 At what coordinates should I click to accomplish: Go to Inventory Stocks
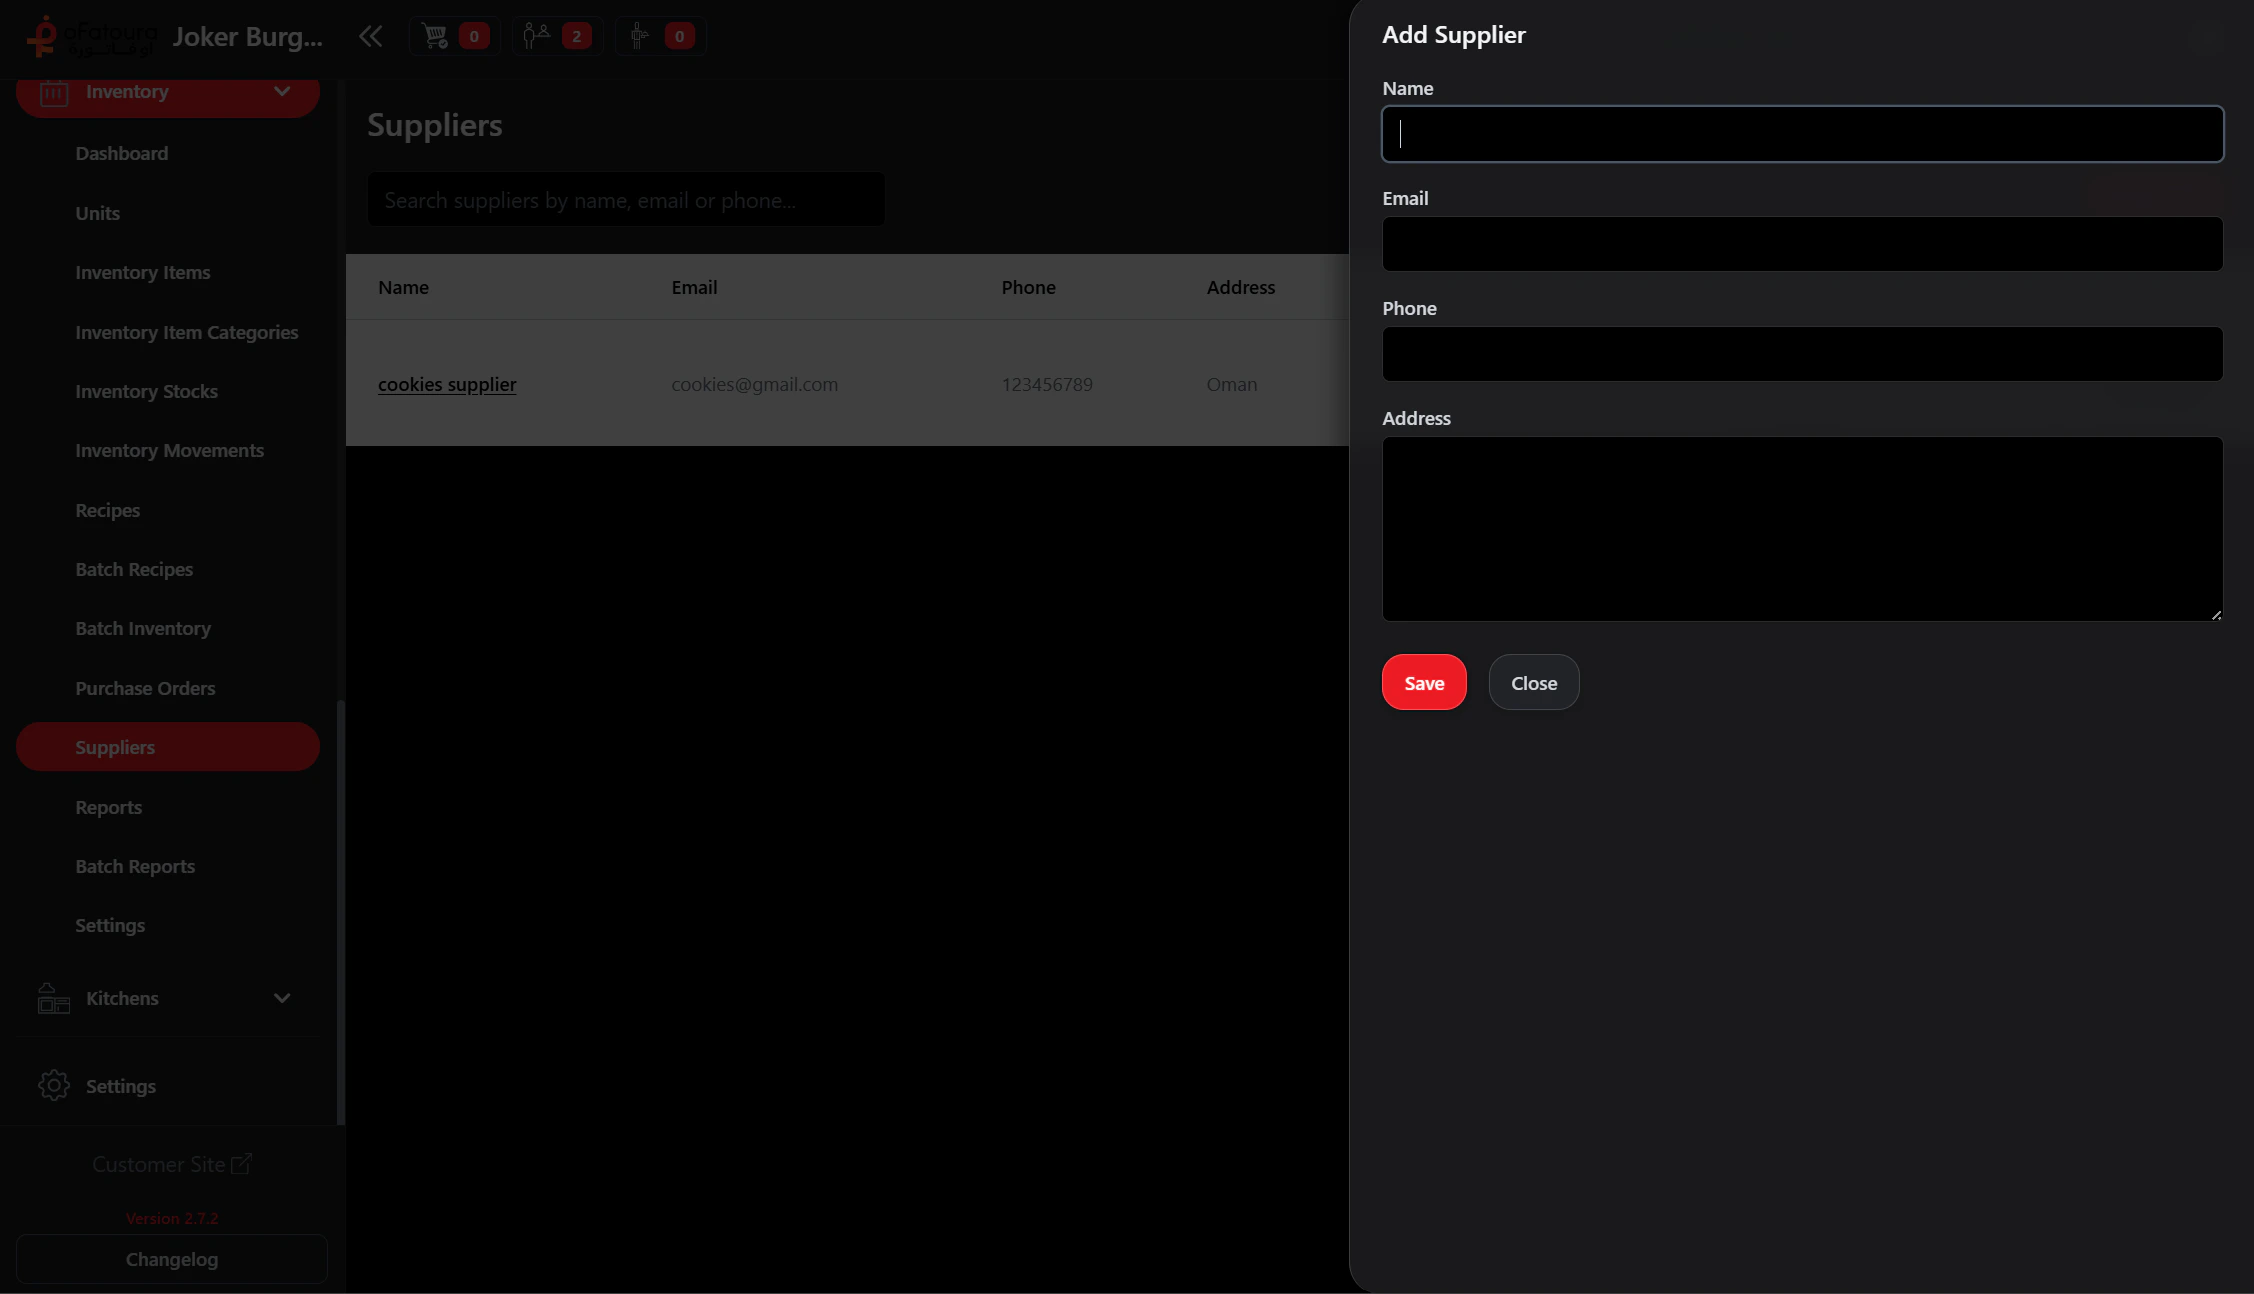tap(146, 391)
